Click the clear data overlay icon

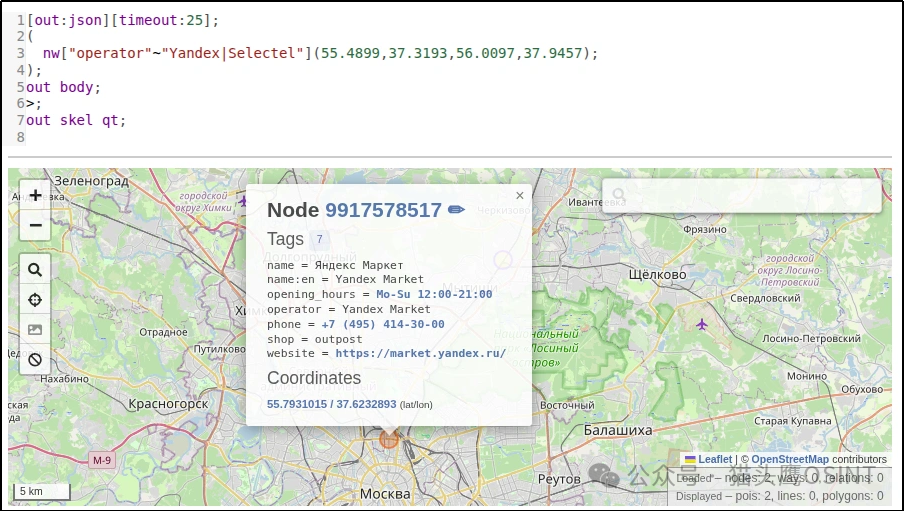[35, 360]
